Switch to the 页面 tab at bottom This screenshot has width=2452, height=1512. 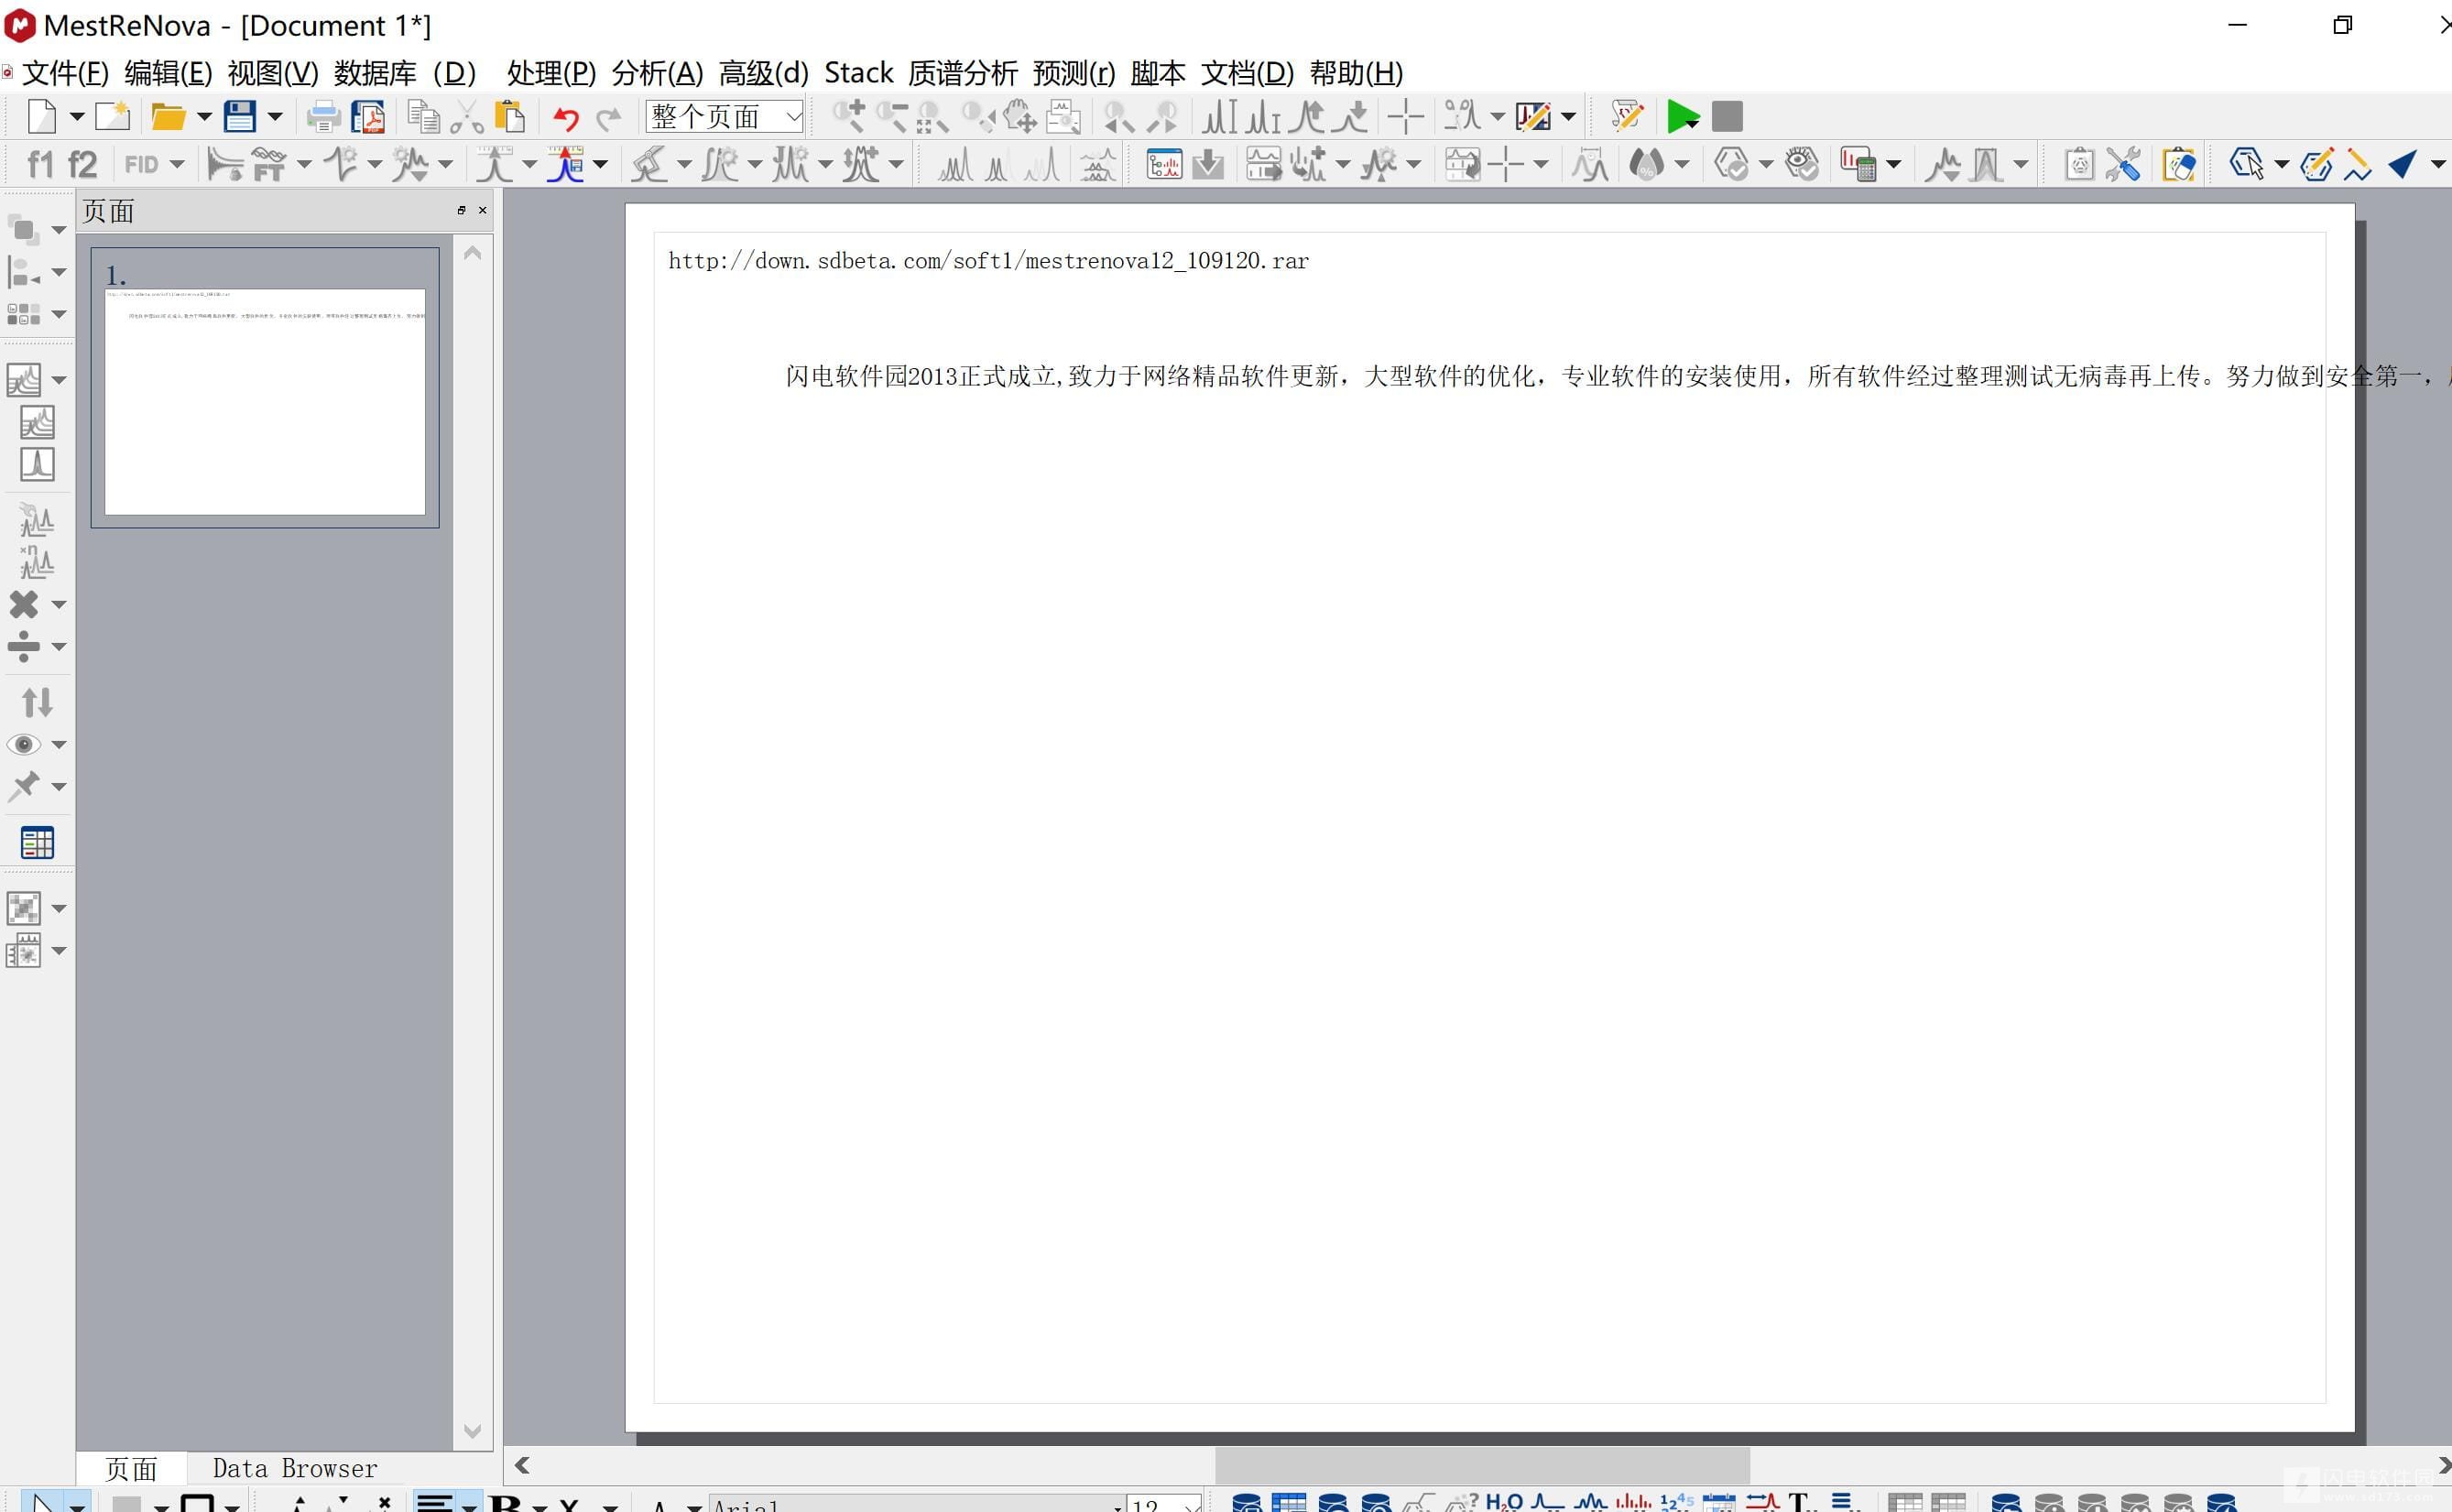[x=131, y=1468]
